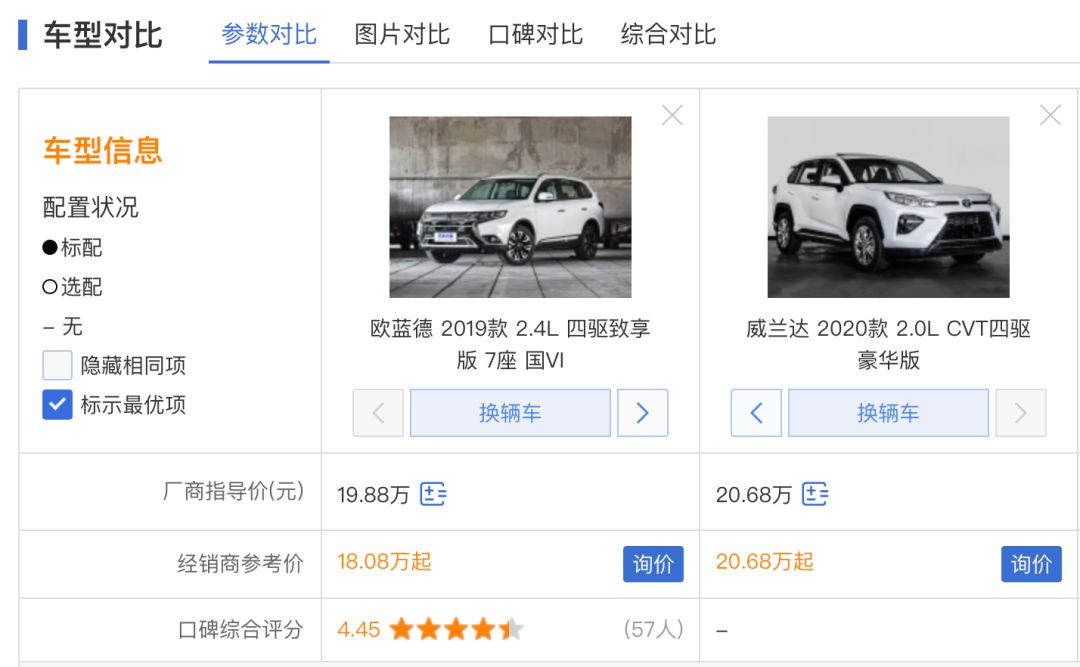Click the 20.68万 manufacturer guide price
Image resolution: width=1080 pixels, height=667 pixels.
[754, 495]
